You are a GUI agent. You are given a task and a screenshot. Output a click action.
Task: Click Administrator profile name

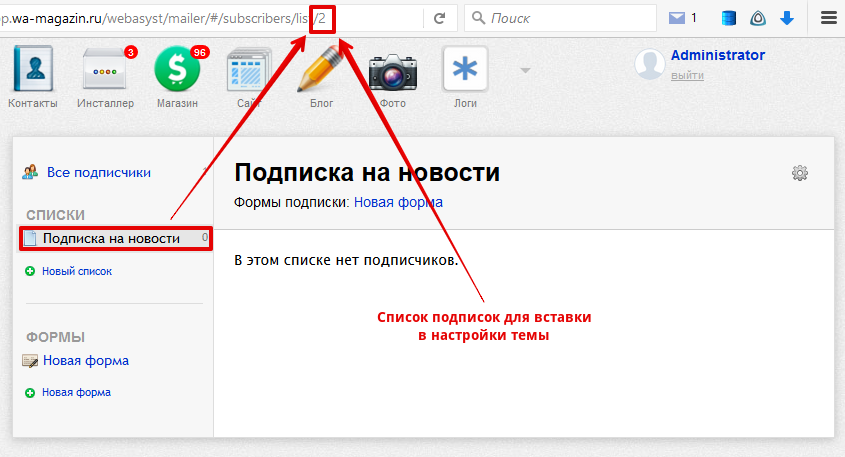[x=718, y=55]
